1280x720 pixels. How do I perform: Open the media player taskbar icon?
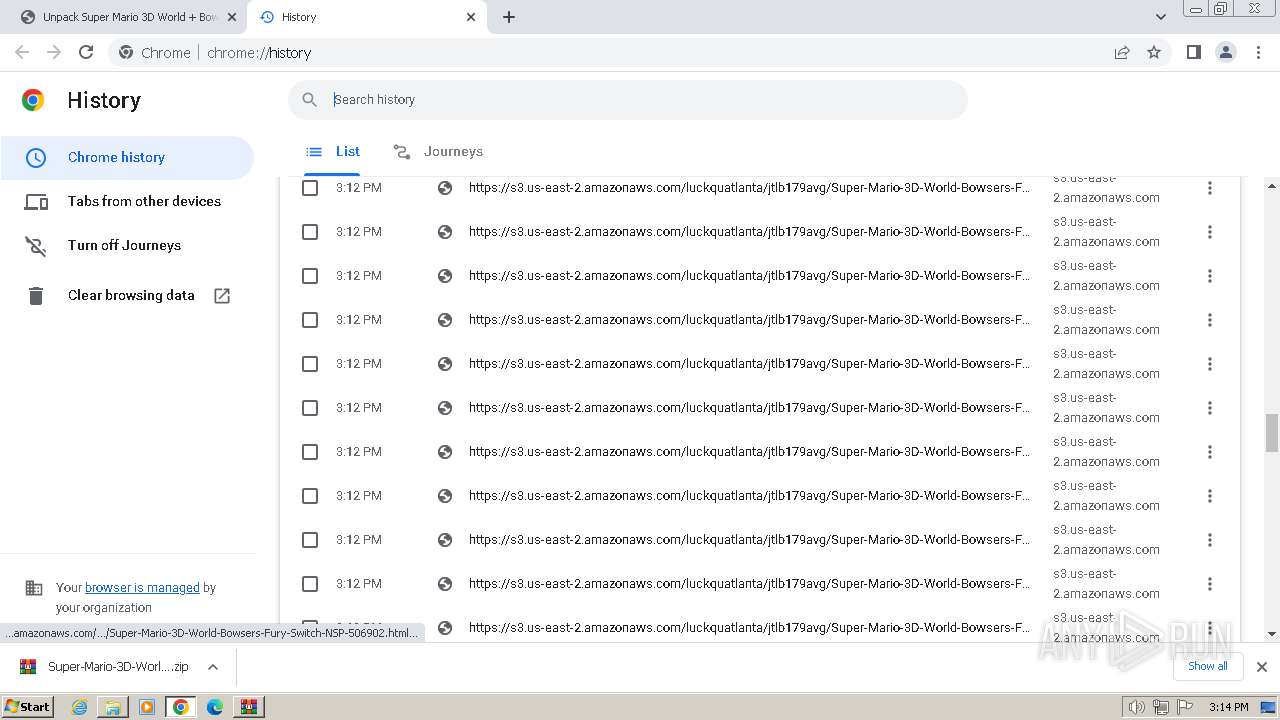tap(147, 707)
